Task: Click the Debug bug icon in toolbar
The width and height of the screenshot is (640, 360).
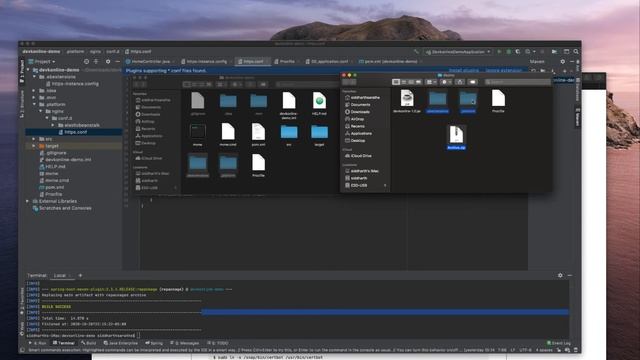Action: 509,52
